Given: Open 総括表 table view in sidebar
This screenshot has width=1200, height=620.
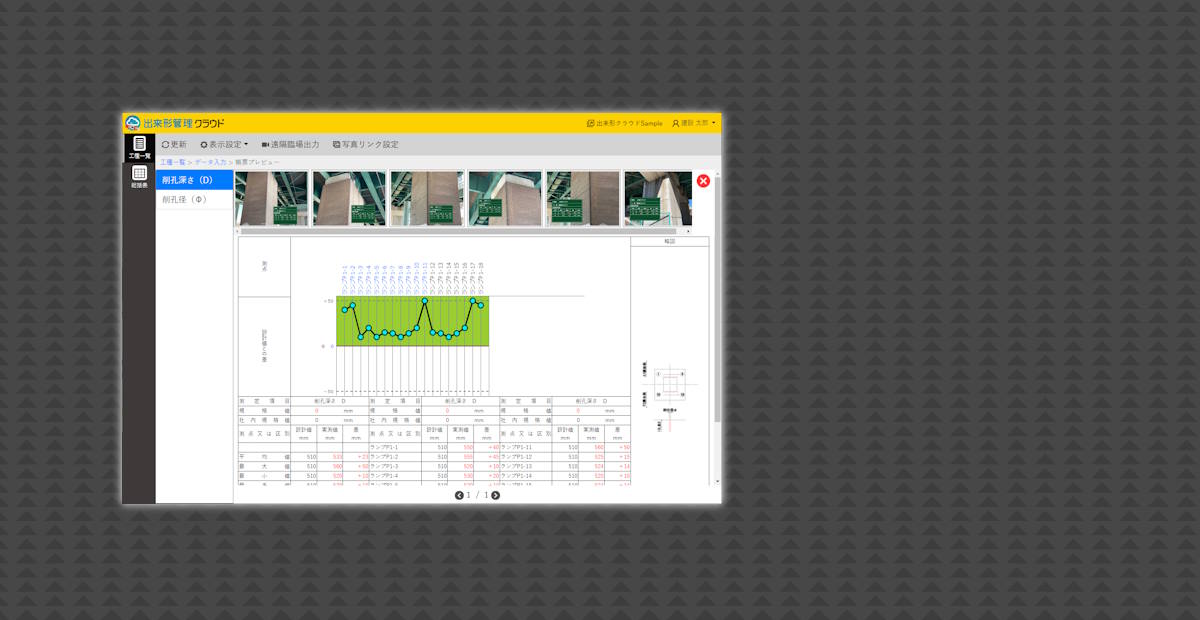Looking at the screenshot, I should [139, 177].
